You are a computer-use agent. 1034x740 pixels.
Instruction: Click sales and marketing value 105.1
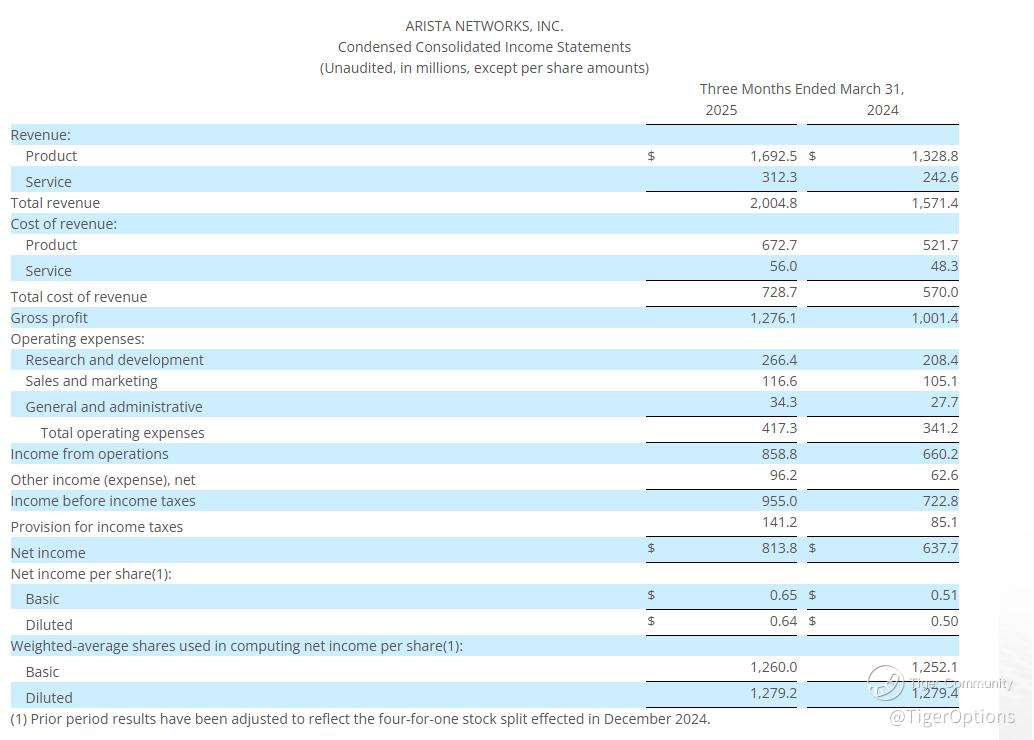(x=940, y=381)
